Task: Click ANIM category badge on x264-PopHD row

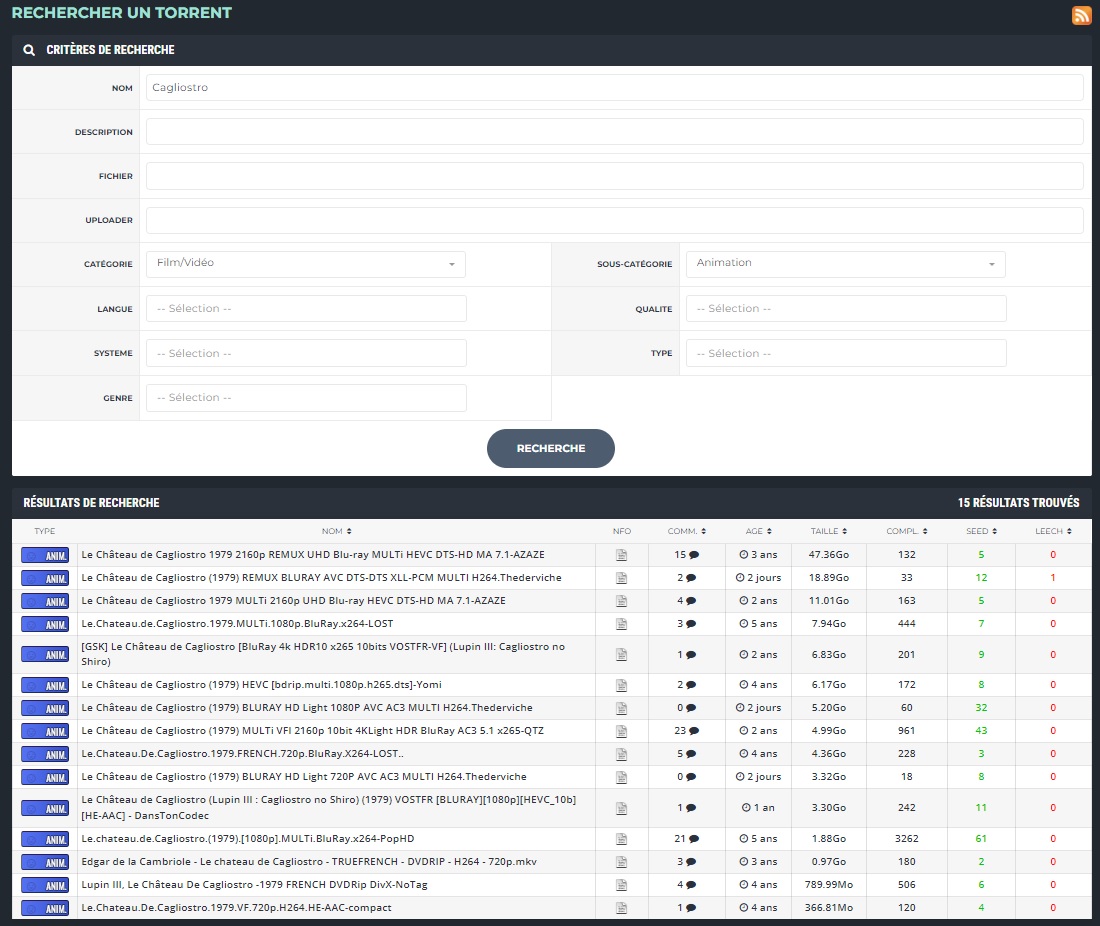Action: [45, 839]
